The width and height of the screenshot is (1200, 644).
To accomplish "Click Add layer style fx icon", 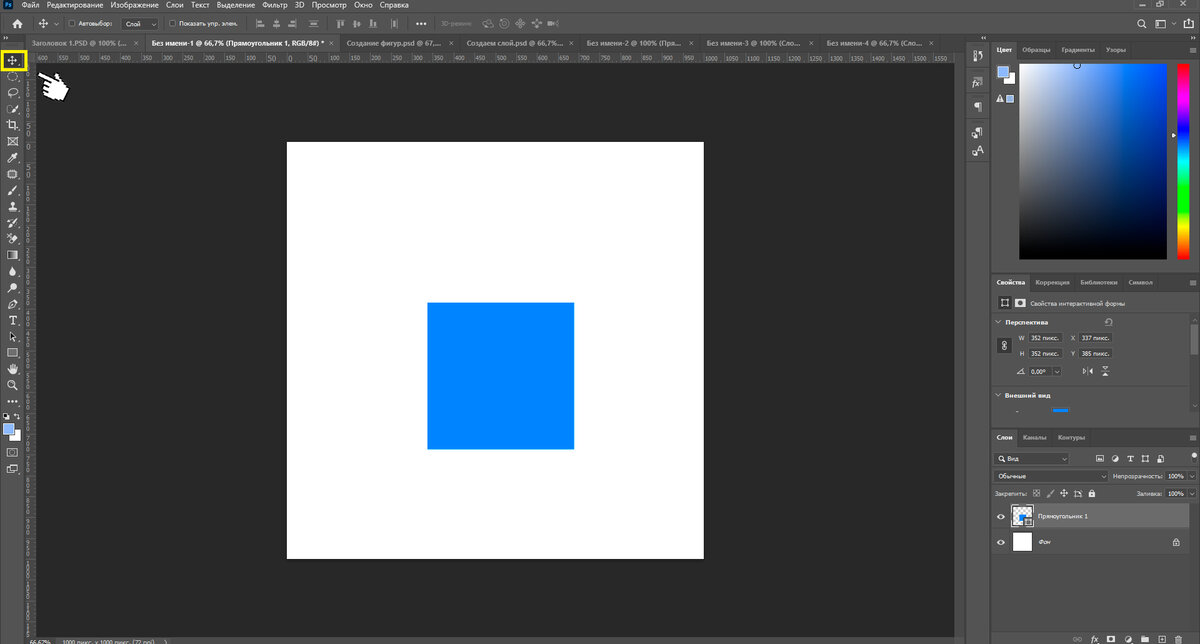I will pyautogui.click(x=1095, y=637).
